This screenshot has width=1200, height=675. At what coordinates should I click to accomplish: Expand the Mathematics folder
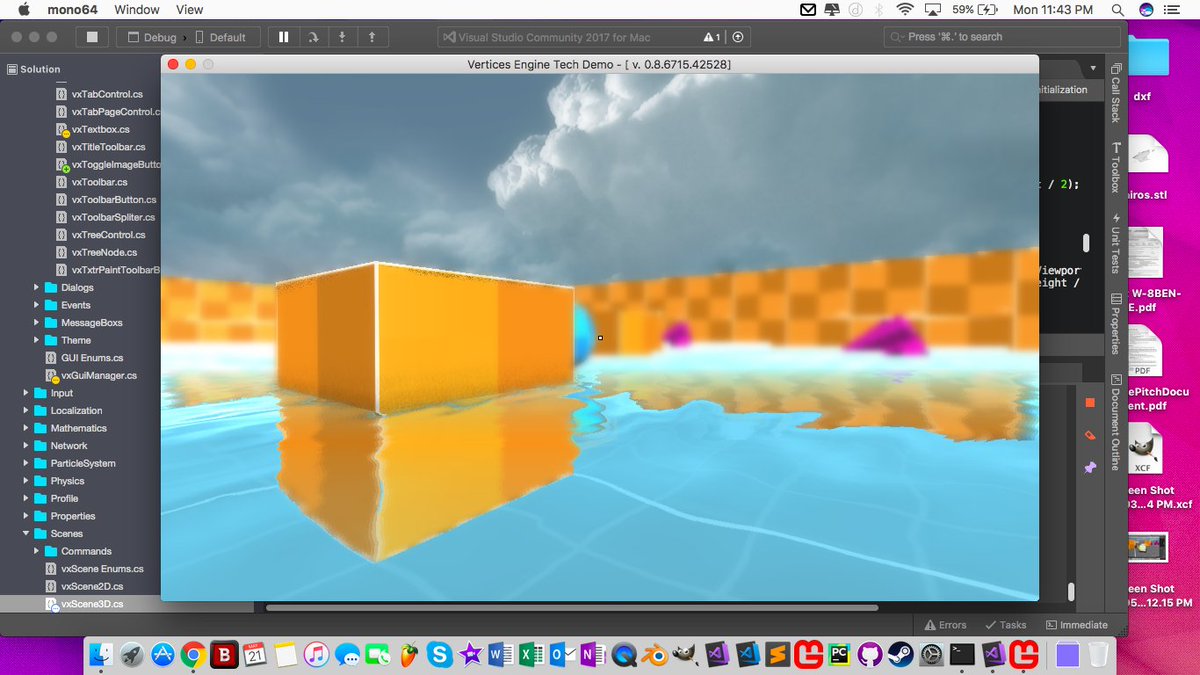[x=27, y=428]
